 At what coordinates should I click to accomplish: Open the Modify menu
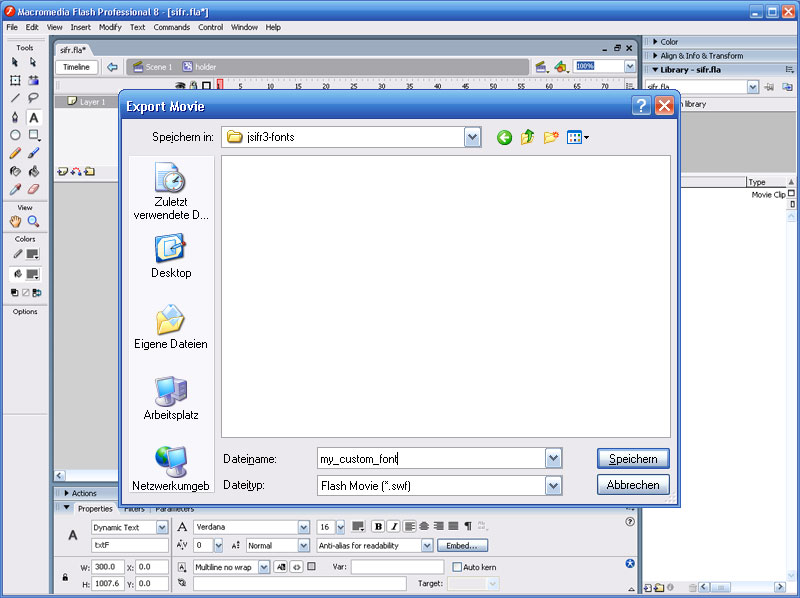click(110, 27)
